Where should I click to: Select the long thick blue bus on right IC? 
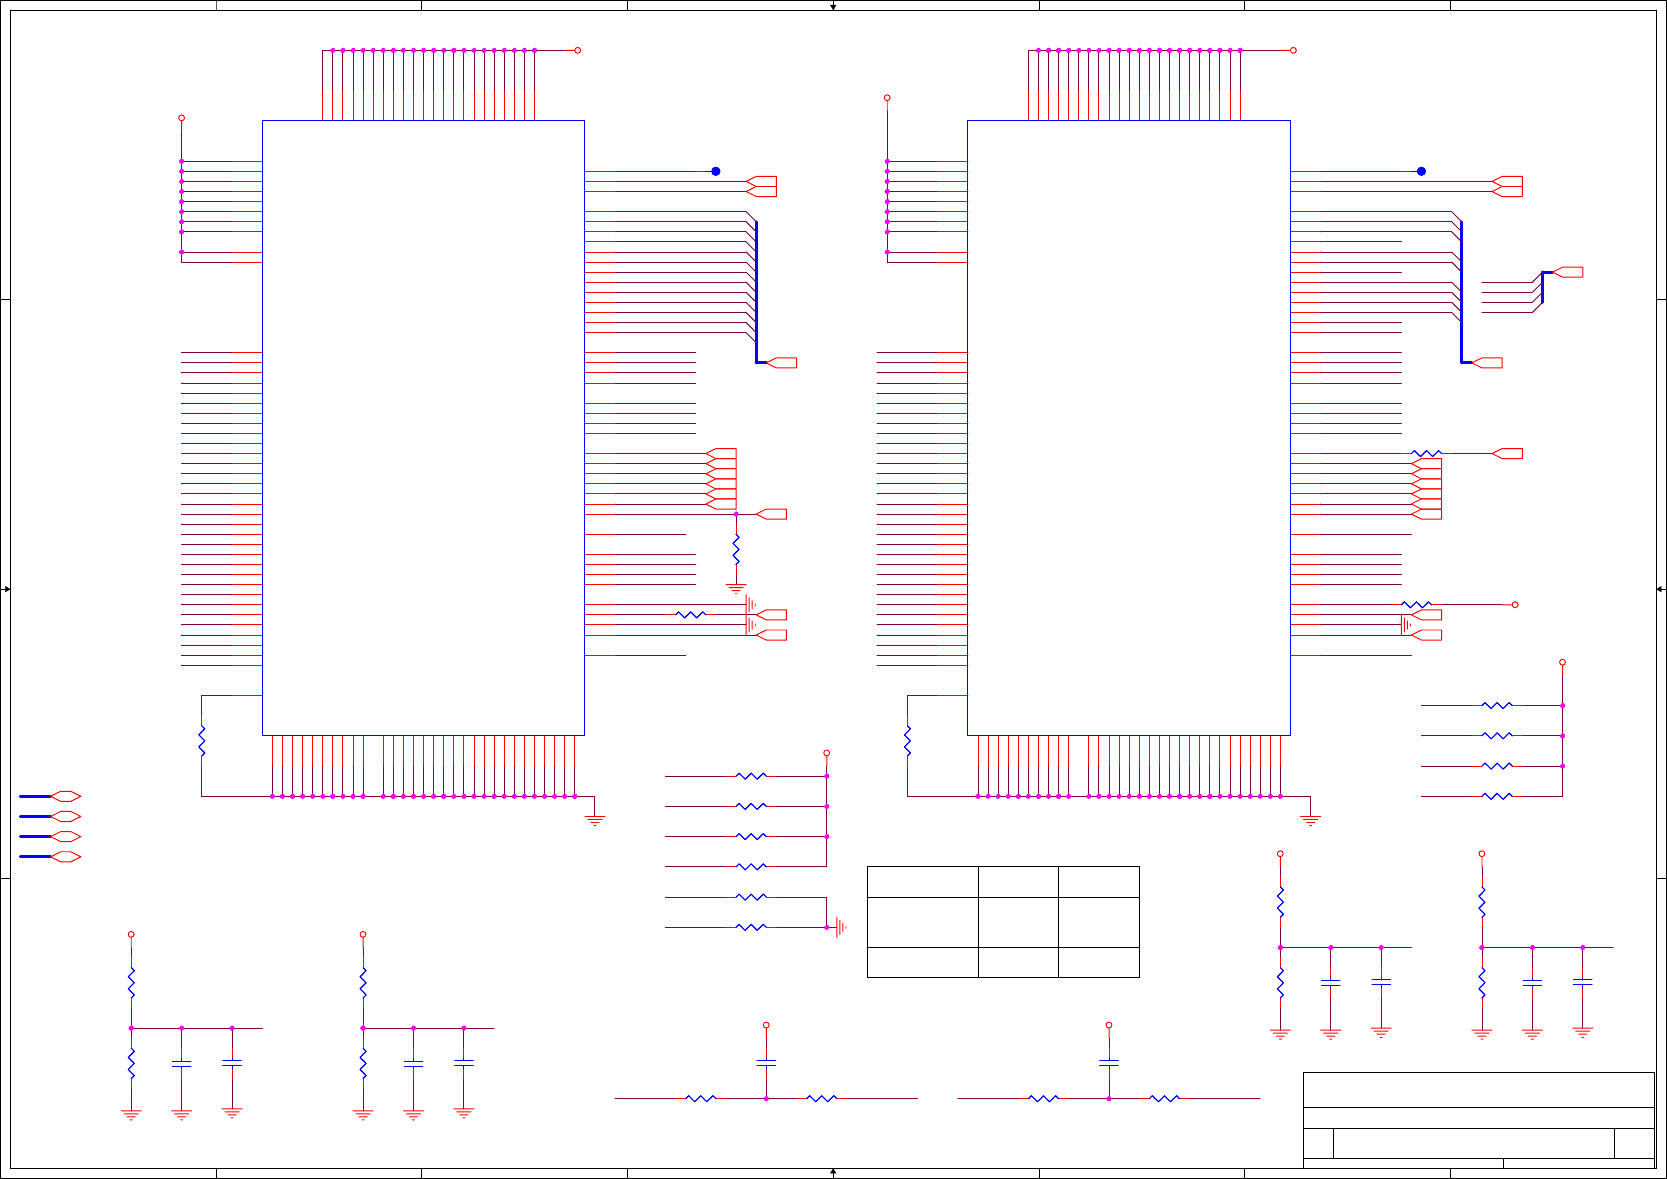(1462, 292)
